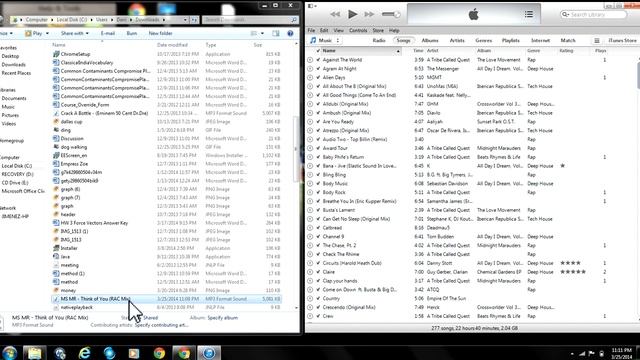Image resolution: width=640 pixels, height=360 pixels.
Task: Click the Windows Start button
Action: (x=9, y=353)
